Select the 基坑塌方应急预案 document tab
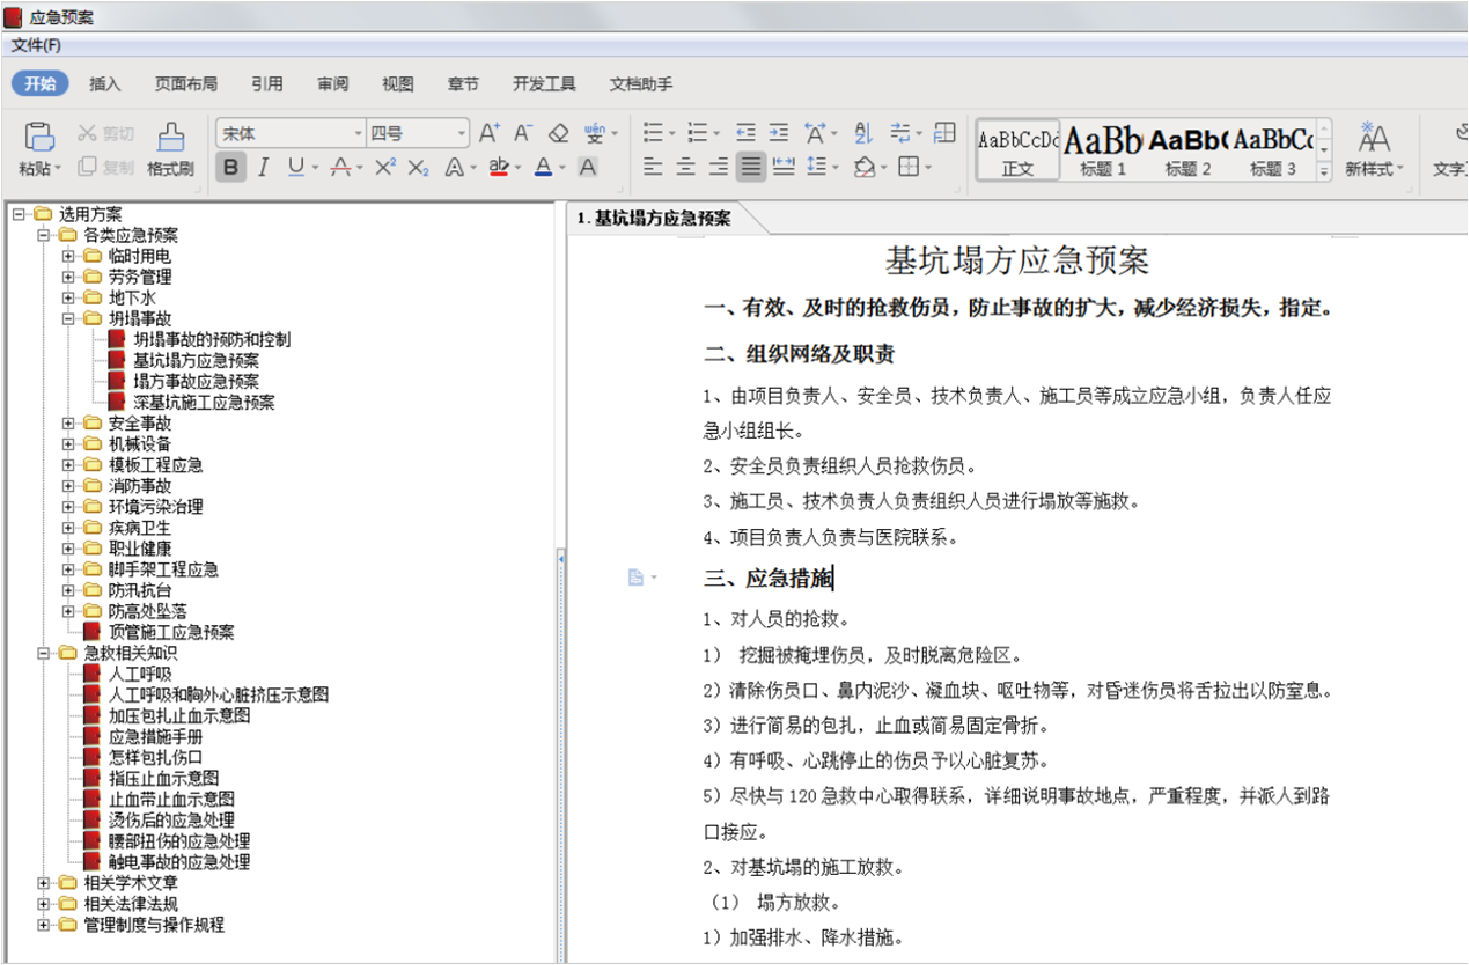 coord(654,218)
